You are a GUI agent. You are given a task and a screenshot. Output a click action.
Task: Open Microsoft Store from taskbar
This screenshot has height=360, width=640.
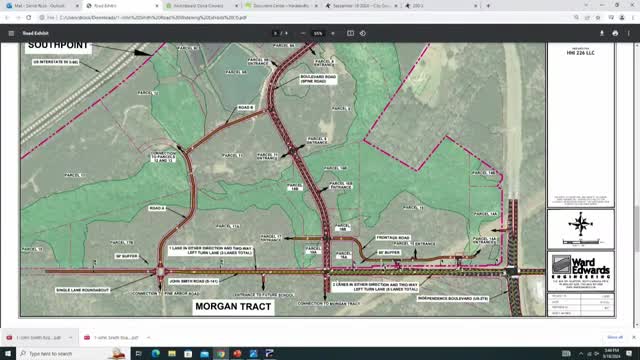(188, 353)
